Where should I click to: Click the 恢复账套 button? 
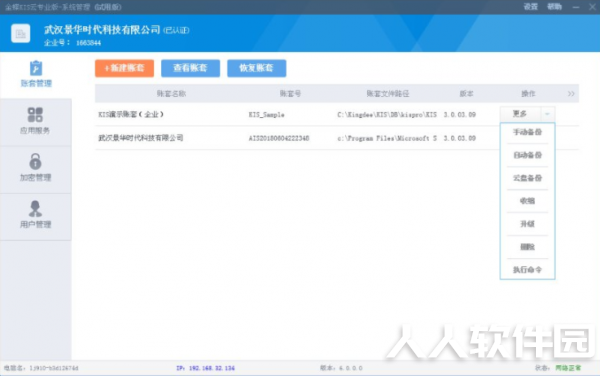pyautogui.click(x=256, y=68)
